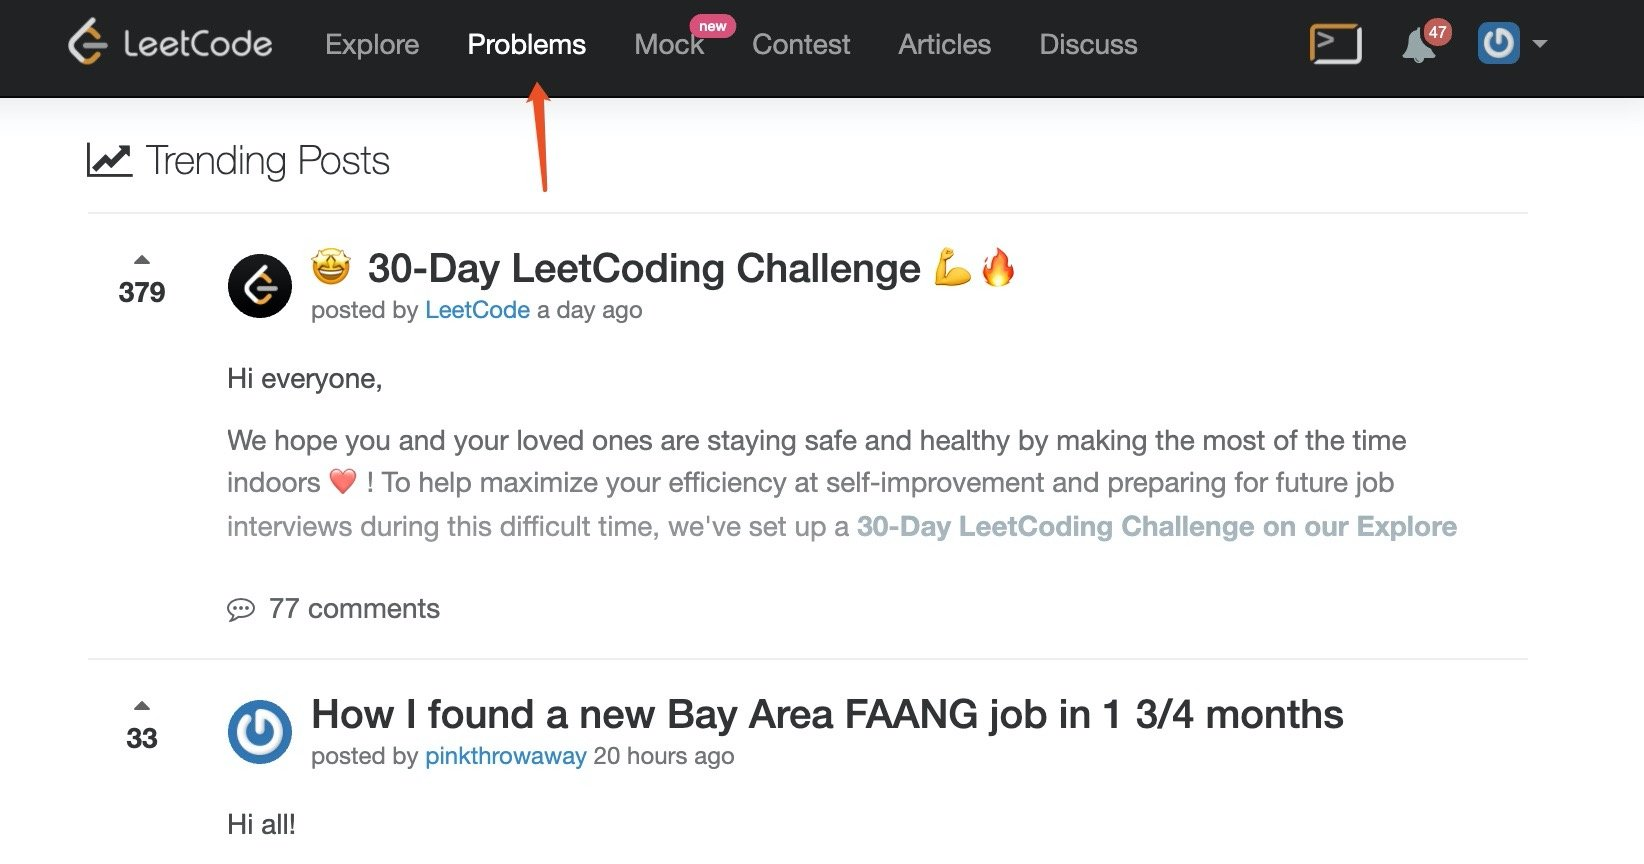Open the notifications bell
1644x864 pixels.
click(x=1418, y=46)
